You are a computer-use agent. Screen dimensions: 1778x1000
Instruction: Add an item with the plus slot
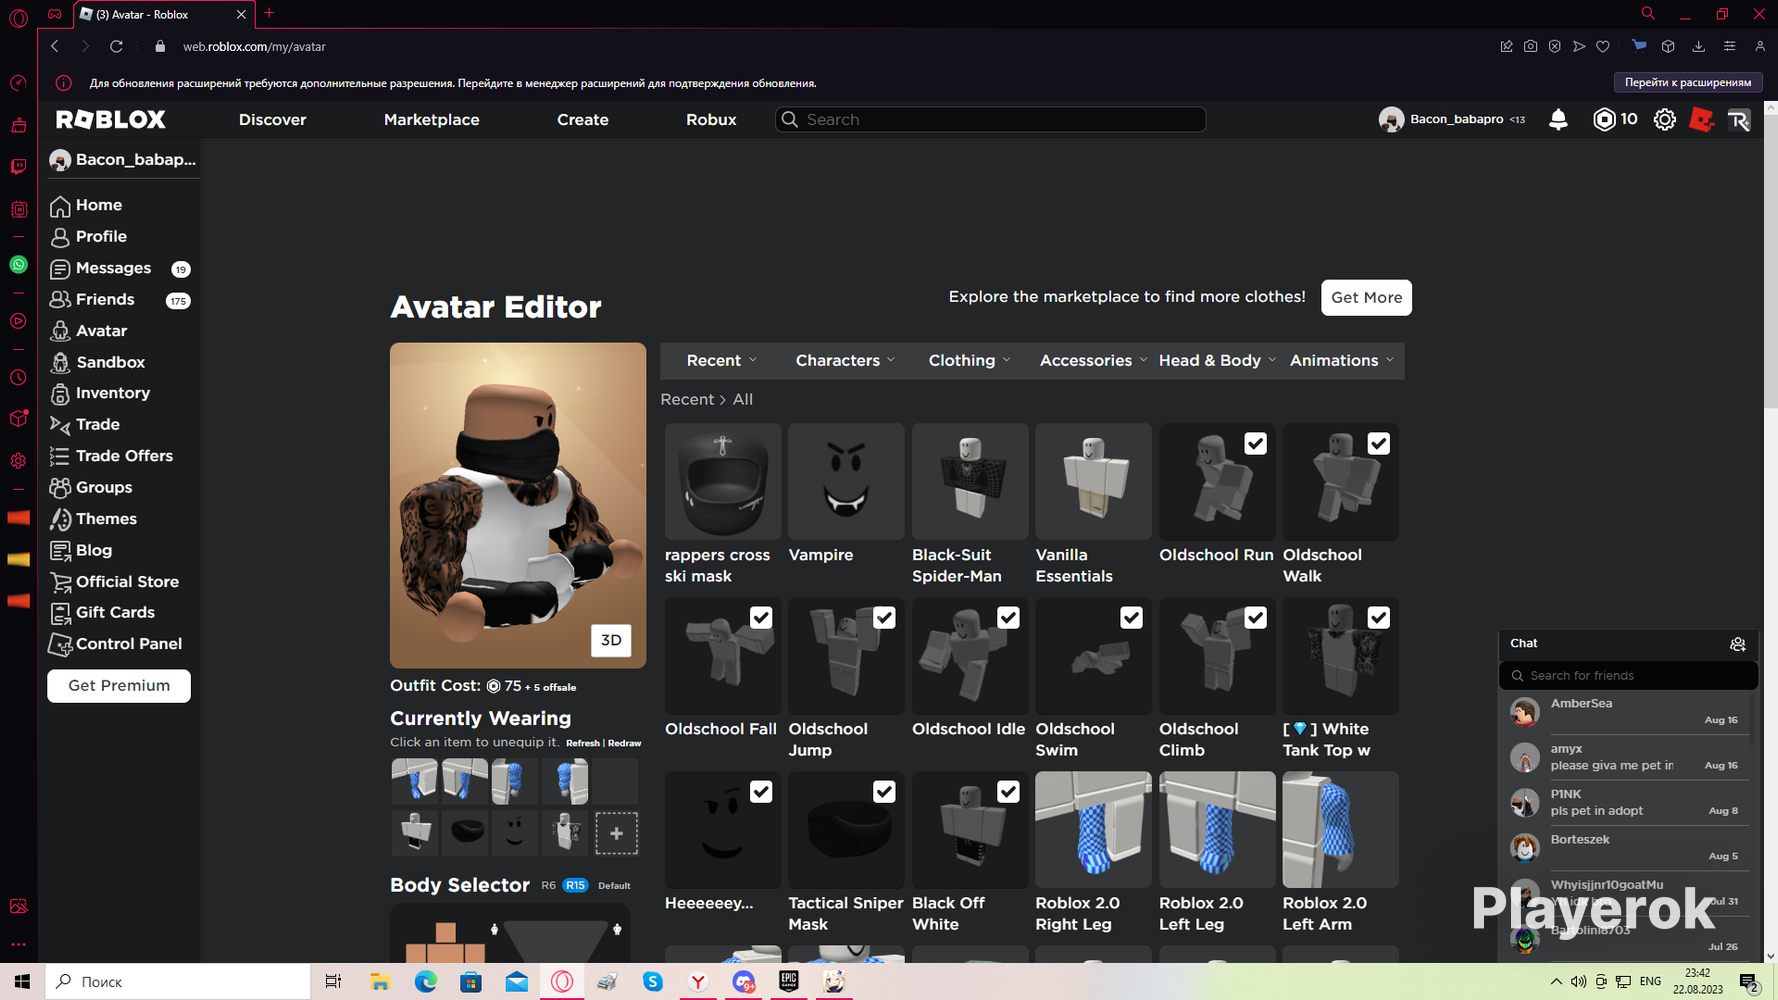coord(616,833)
